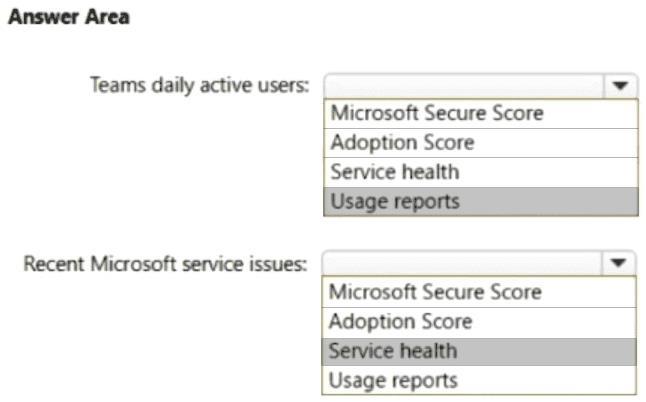Click the Recent Microsoft service issues label
This screenshot has height=402, width=646.
point(165,264)
